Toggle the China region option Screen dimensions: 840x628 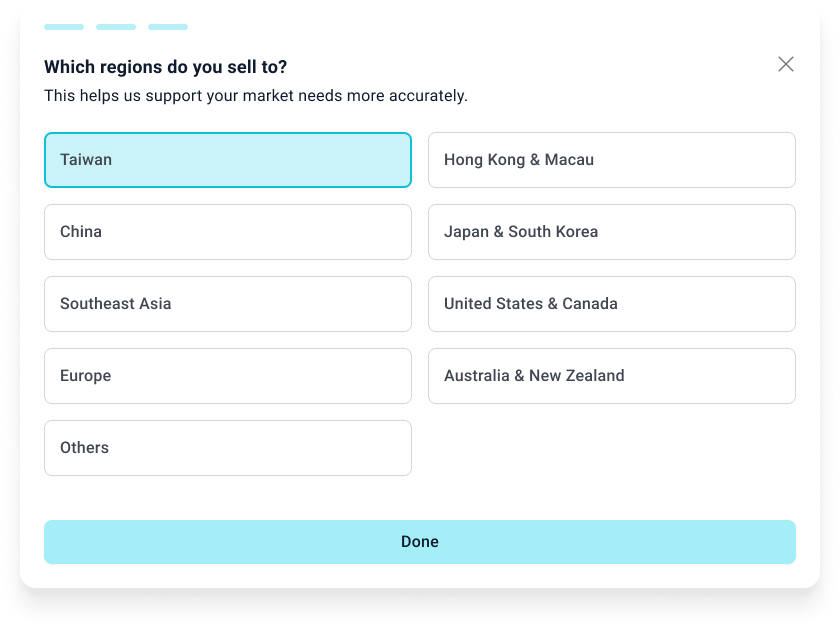coord(227,232)
